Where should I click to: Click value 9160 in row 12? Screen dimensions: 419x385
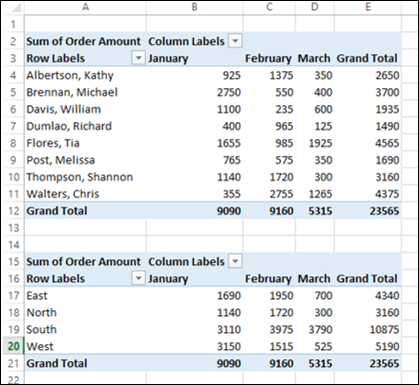pos(282,211)
